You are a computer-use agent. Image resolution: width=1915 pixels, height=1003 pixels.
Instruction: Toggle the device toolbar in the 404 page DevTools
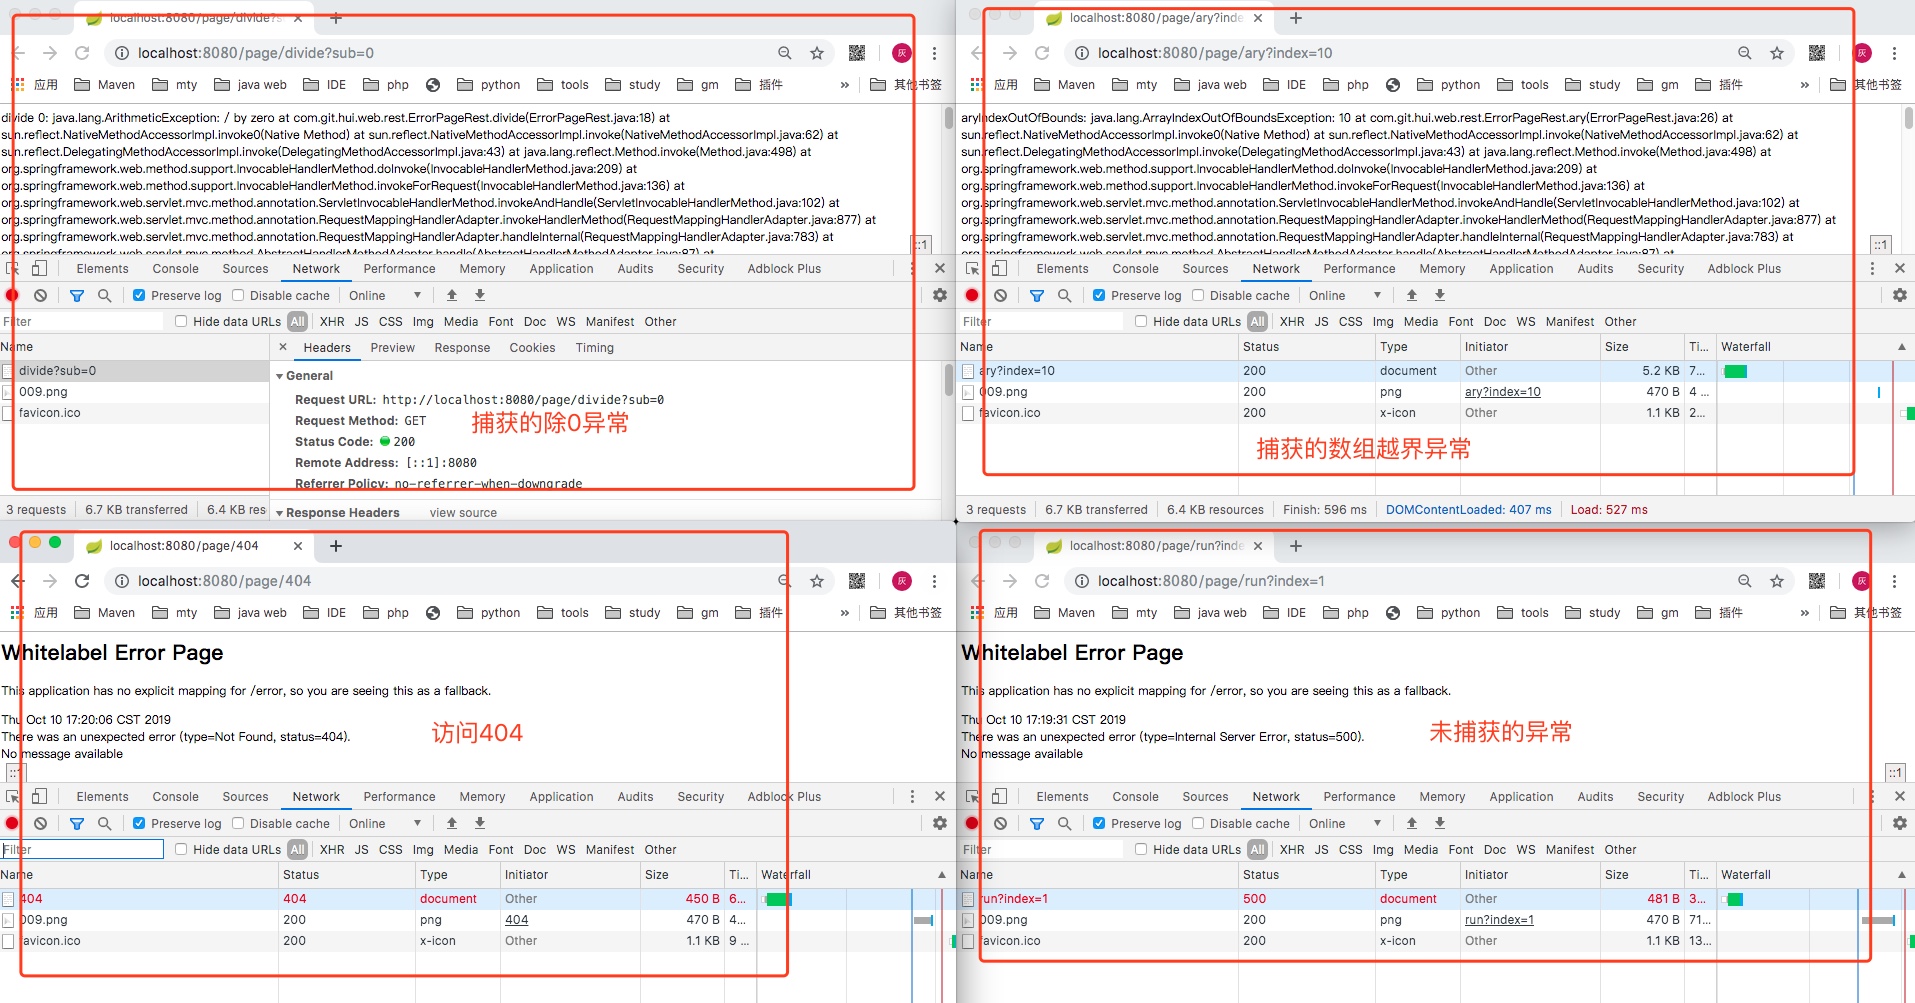39,796
